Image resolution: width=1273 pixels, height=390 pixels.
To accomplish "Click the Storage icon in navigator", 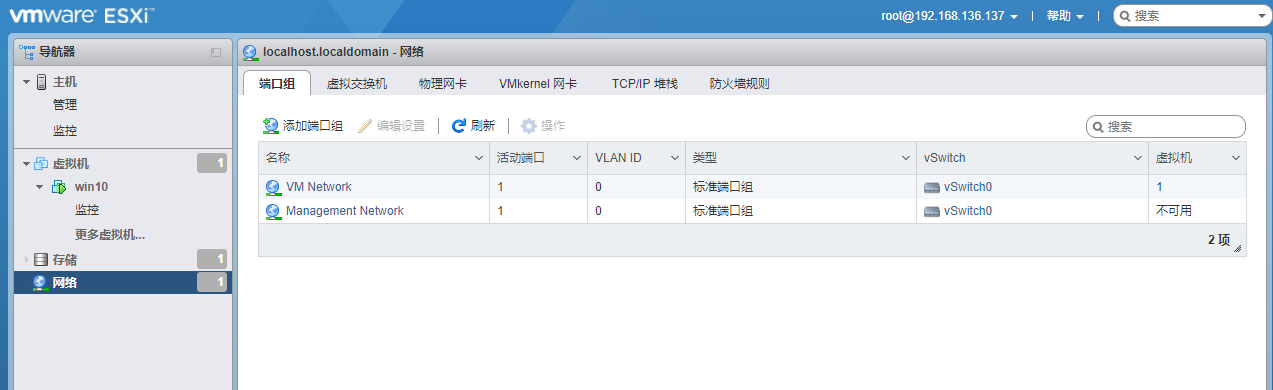I will 41,260.
